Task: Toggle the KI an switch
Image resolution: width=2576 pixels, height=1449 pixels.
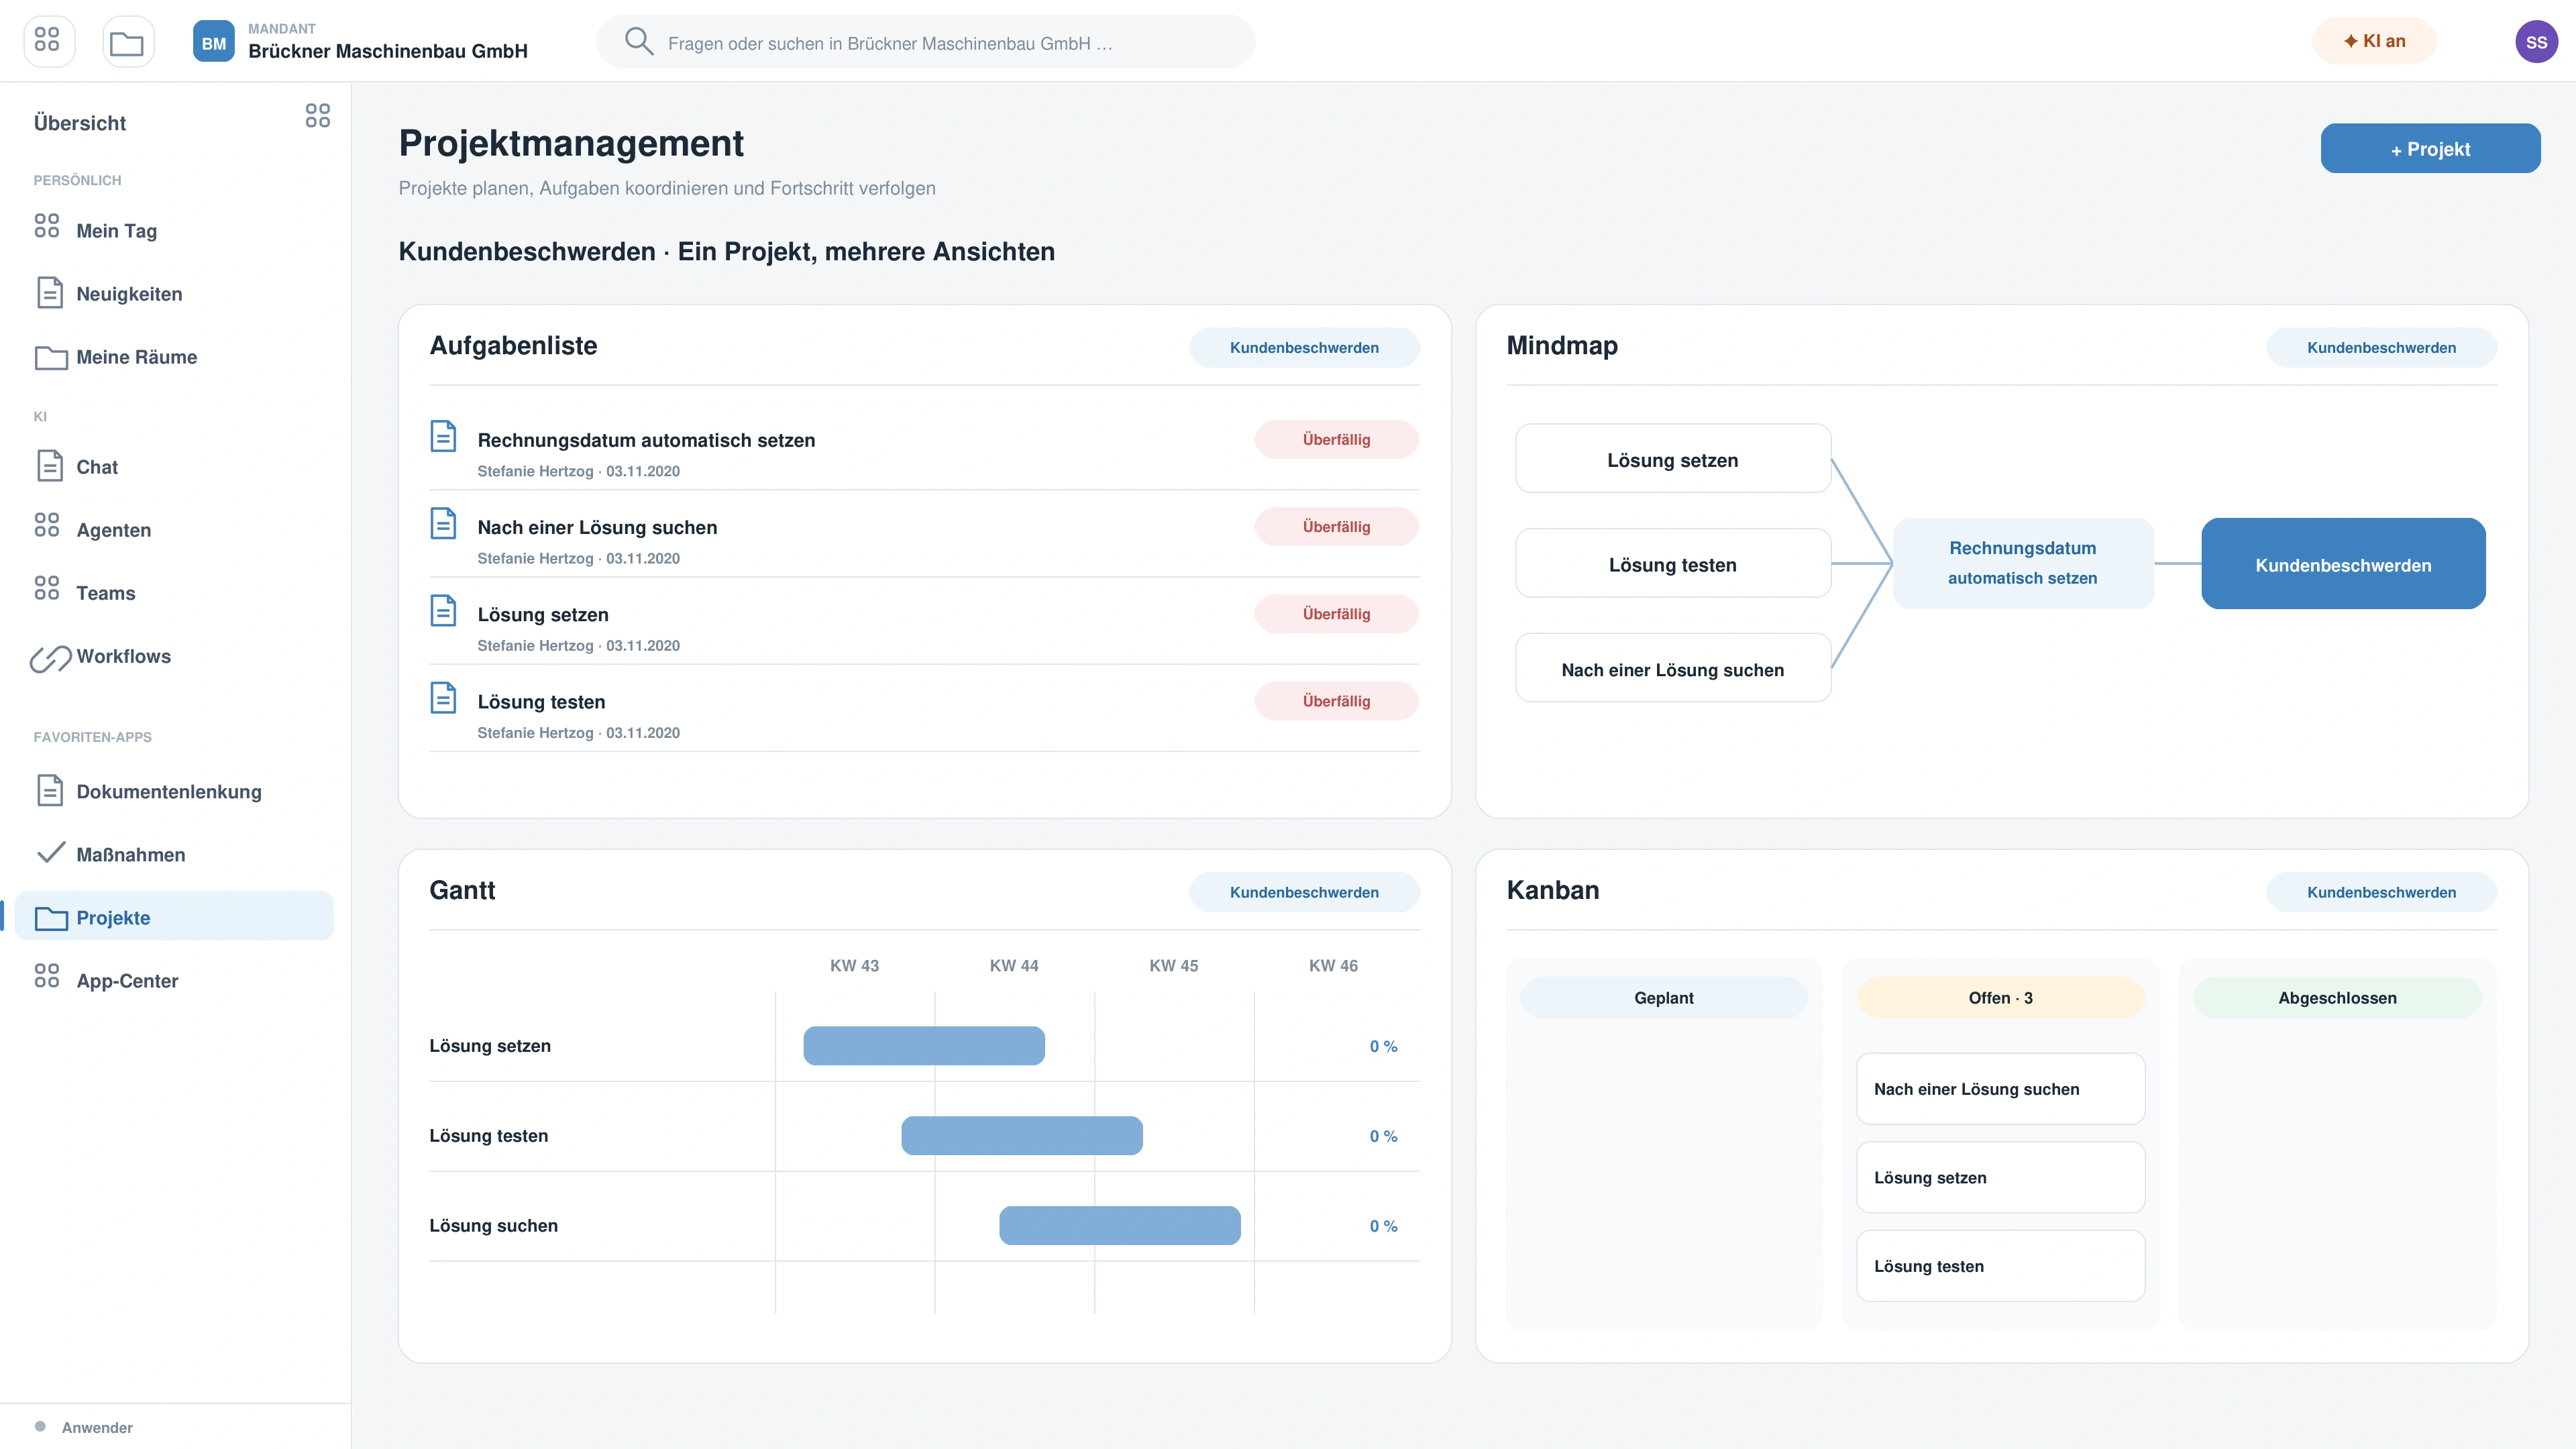Action: (2374, 41)
